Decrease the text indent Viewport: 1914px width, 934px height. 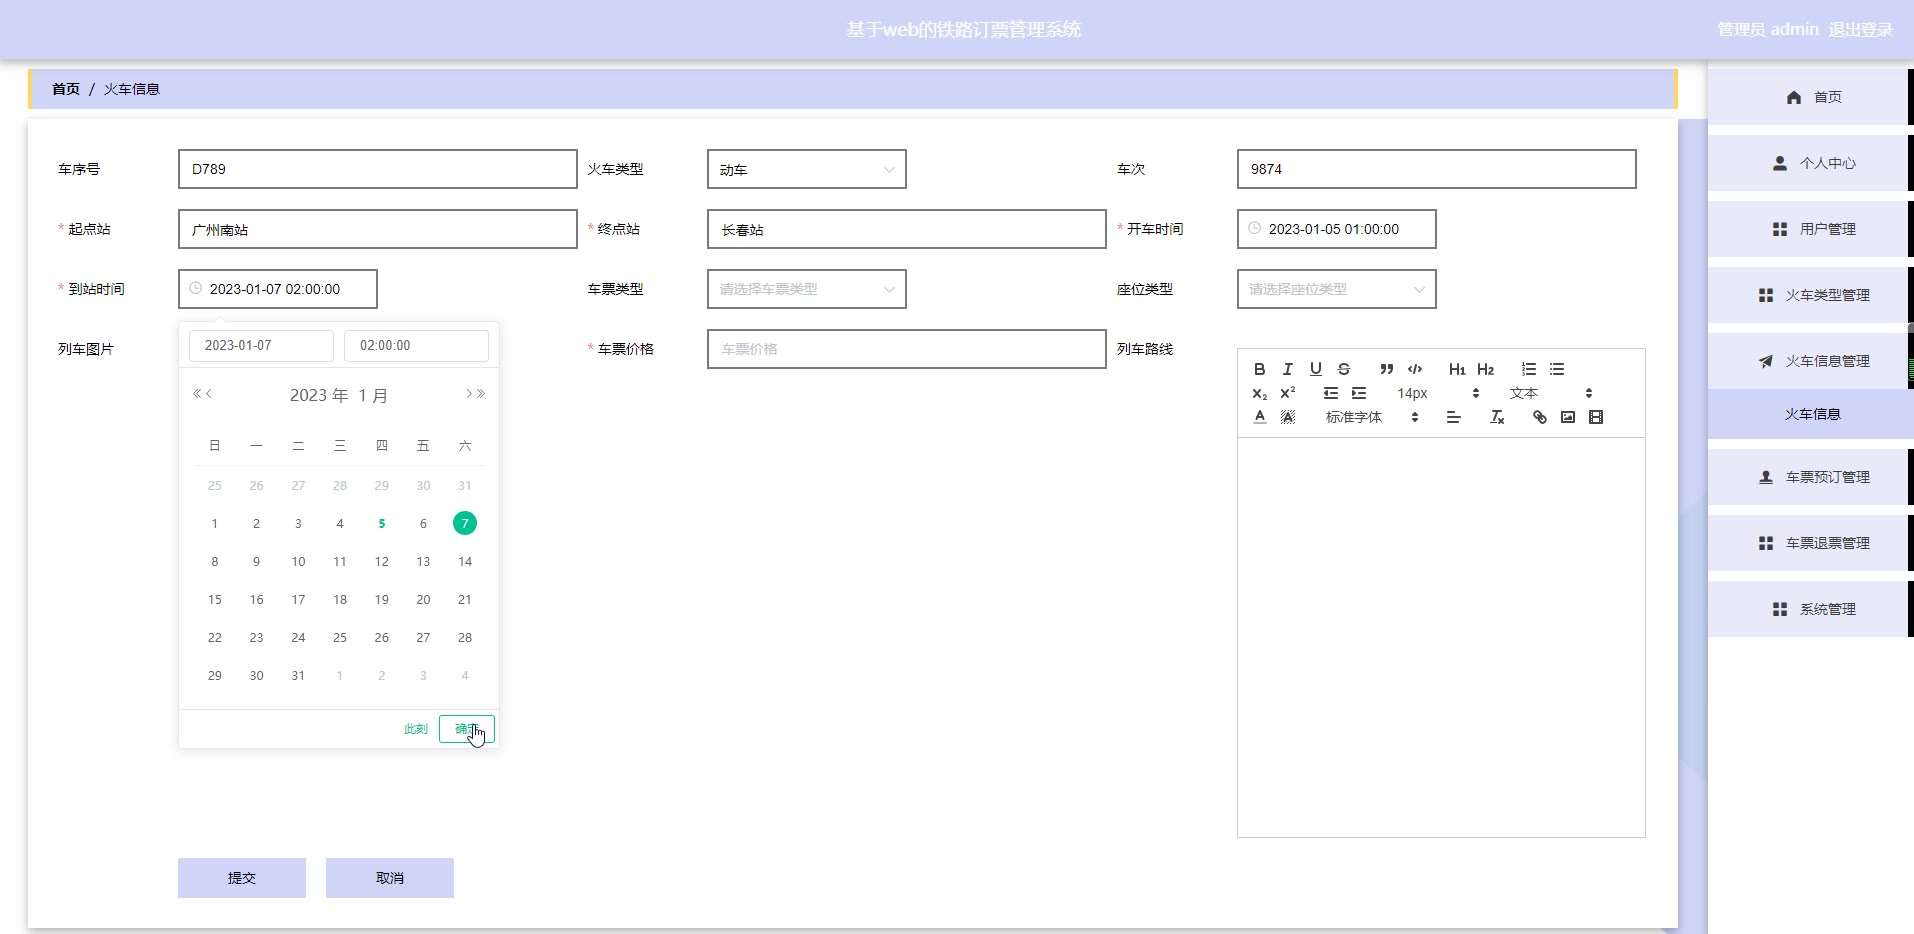pyautogui.click(x=1330, y=393)
